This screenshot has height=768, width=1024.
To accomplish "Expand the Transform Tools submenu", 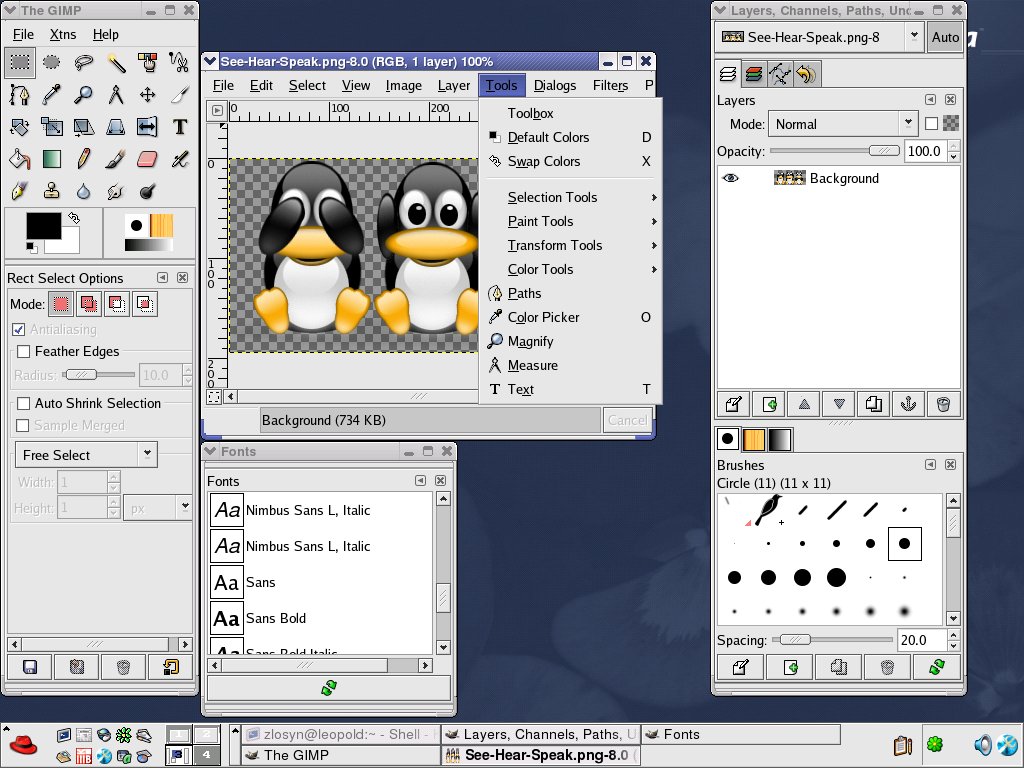I will click(x=572, y=246).
